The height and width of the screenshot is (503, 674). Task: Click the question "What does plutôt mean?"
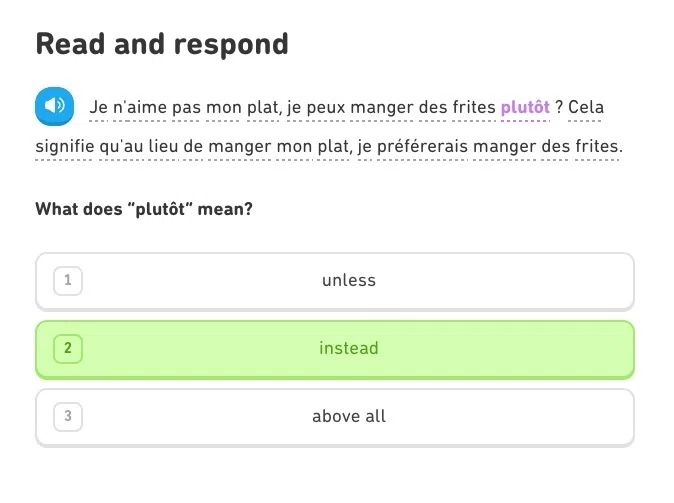coord(144,209)
